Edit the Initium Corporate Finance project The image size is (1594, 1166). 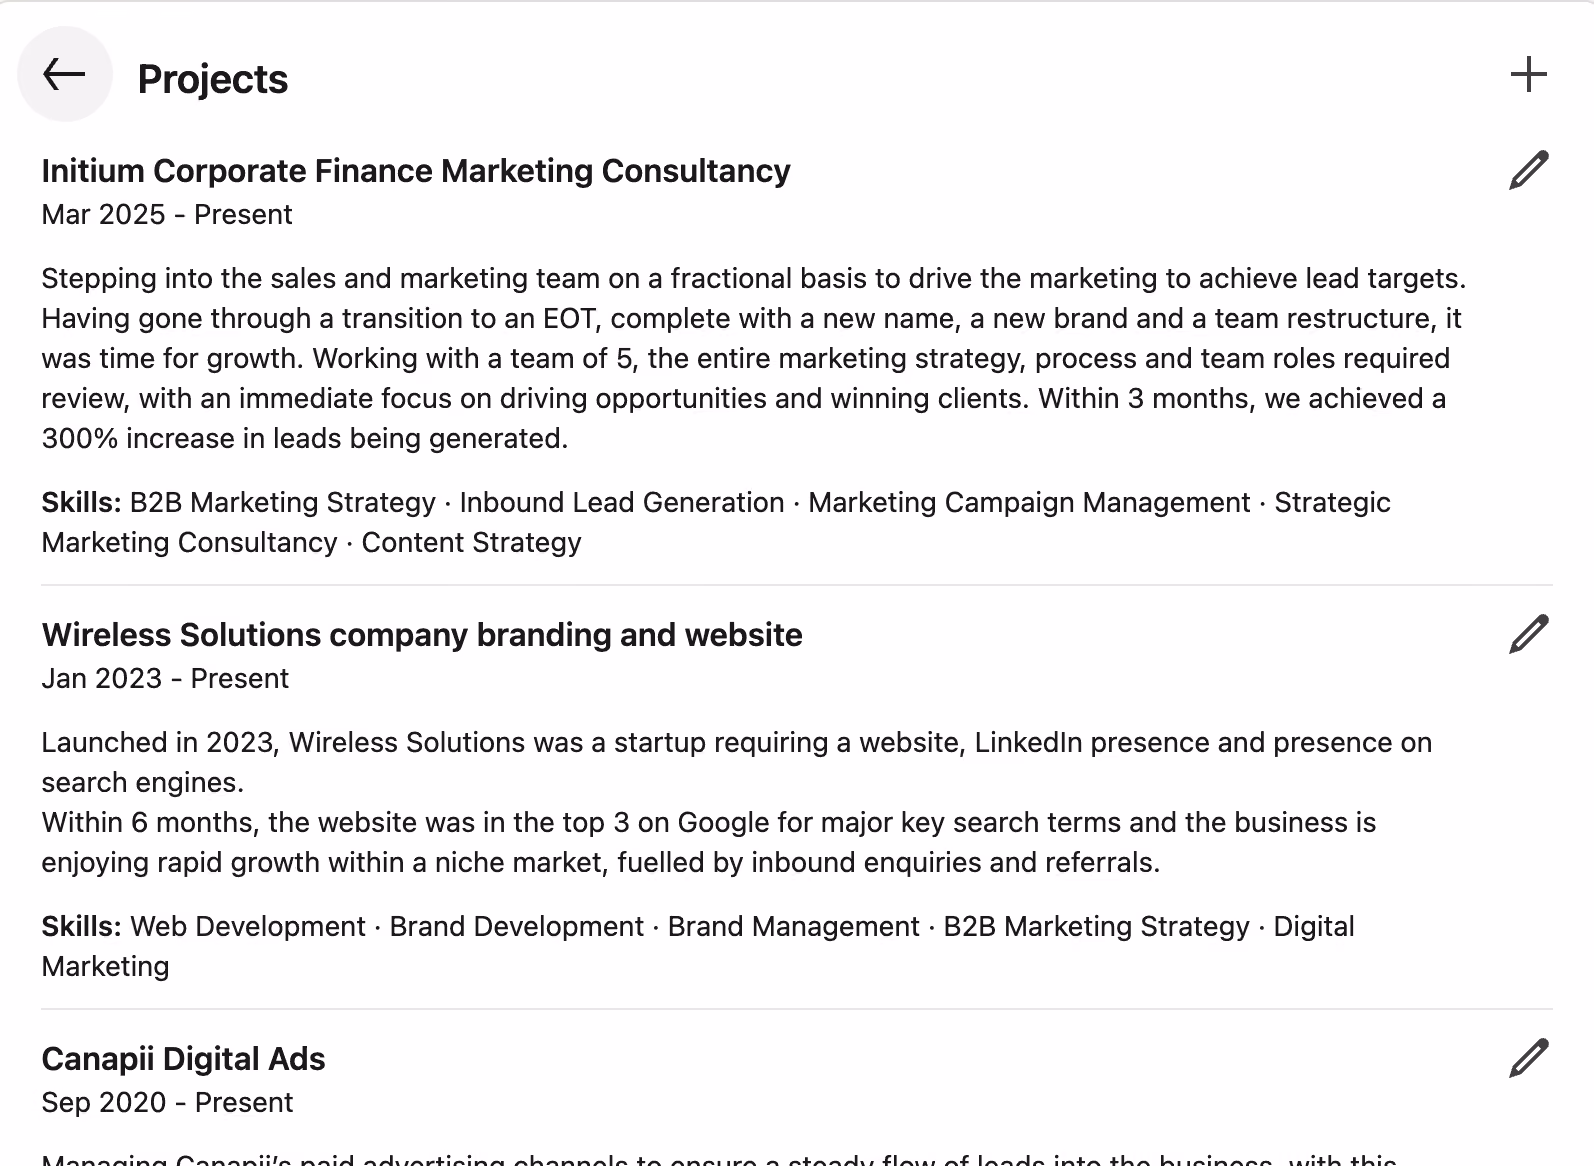1528,170
